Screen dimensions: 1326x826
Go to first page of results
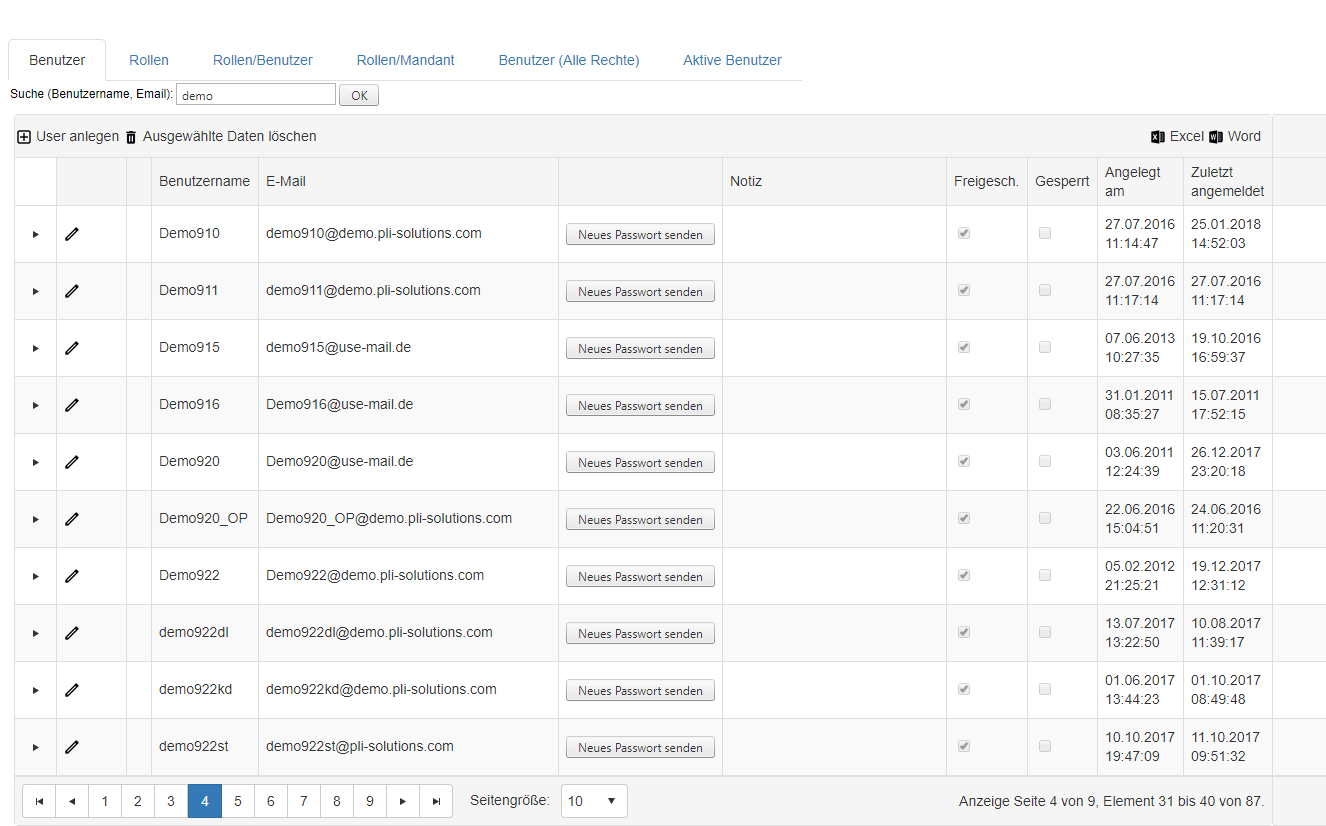tap(39, 801)
